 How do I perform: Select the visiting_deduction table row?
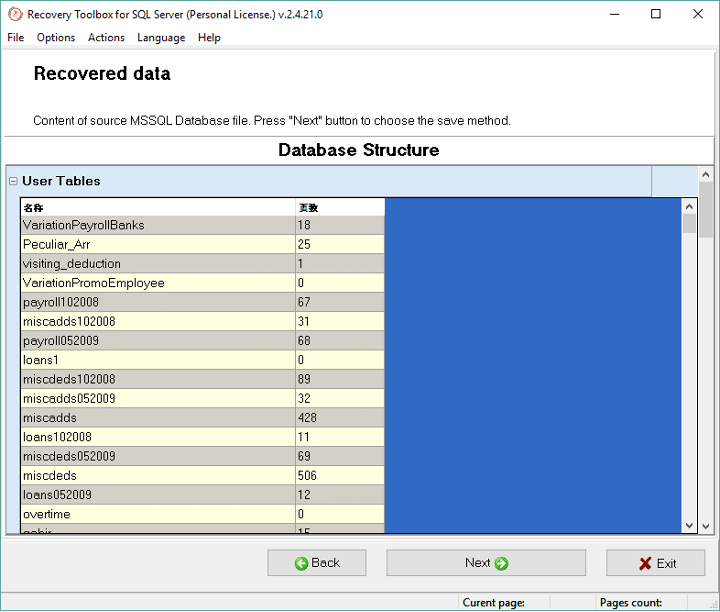click(202, 264)
